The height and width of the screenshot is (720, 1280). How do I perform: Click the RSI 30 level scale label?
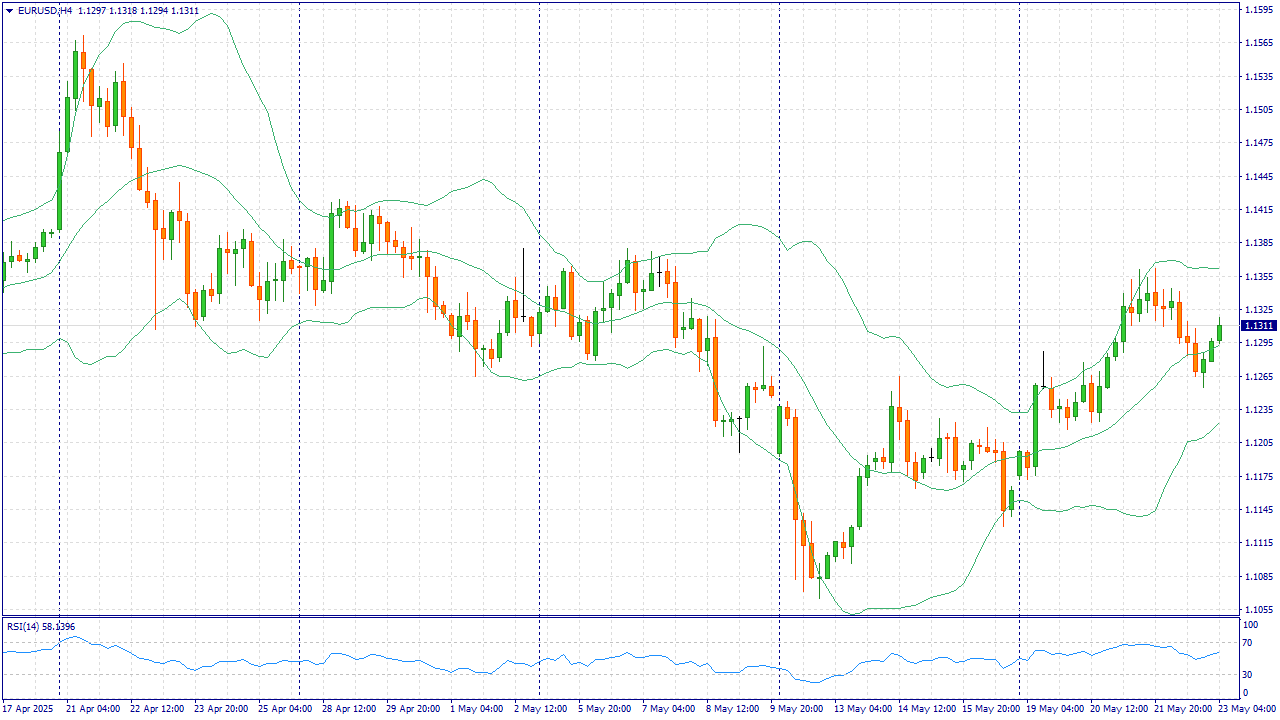(1246, 673)
